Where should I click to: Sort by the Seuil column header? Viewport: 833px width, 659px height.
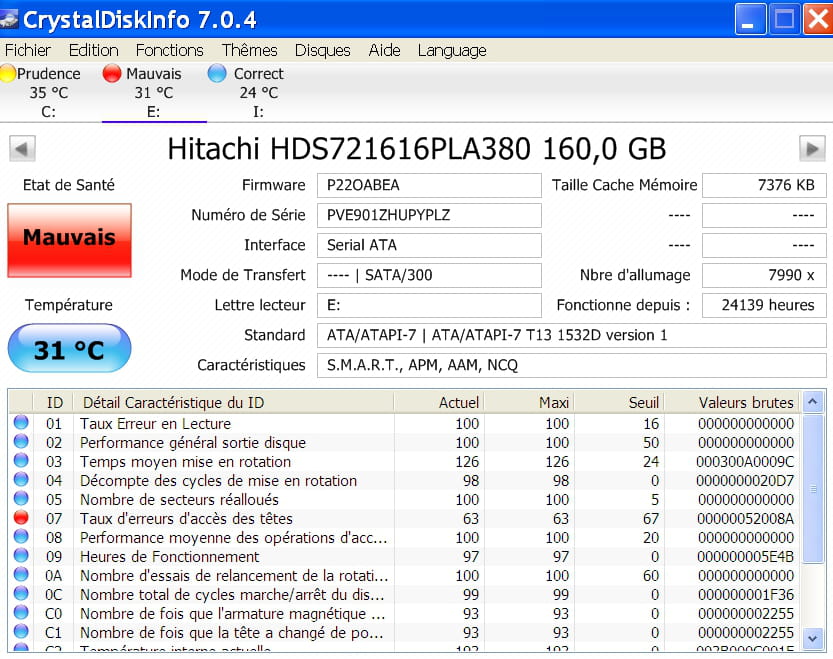[x=619, y=402]
